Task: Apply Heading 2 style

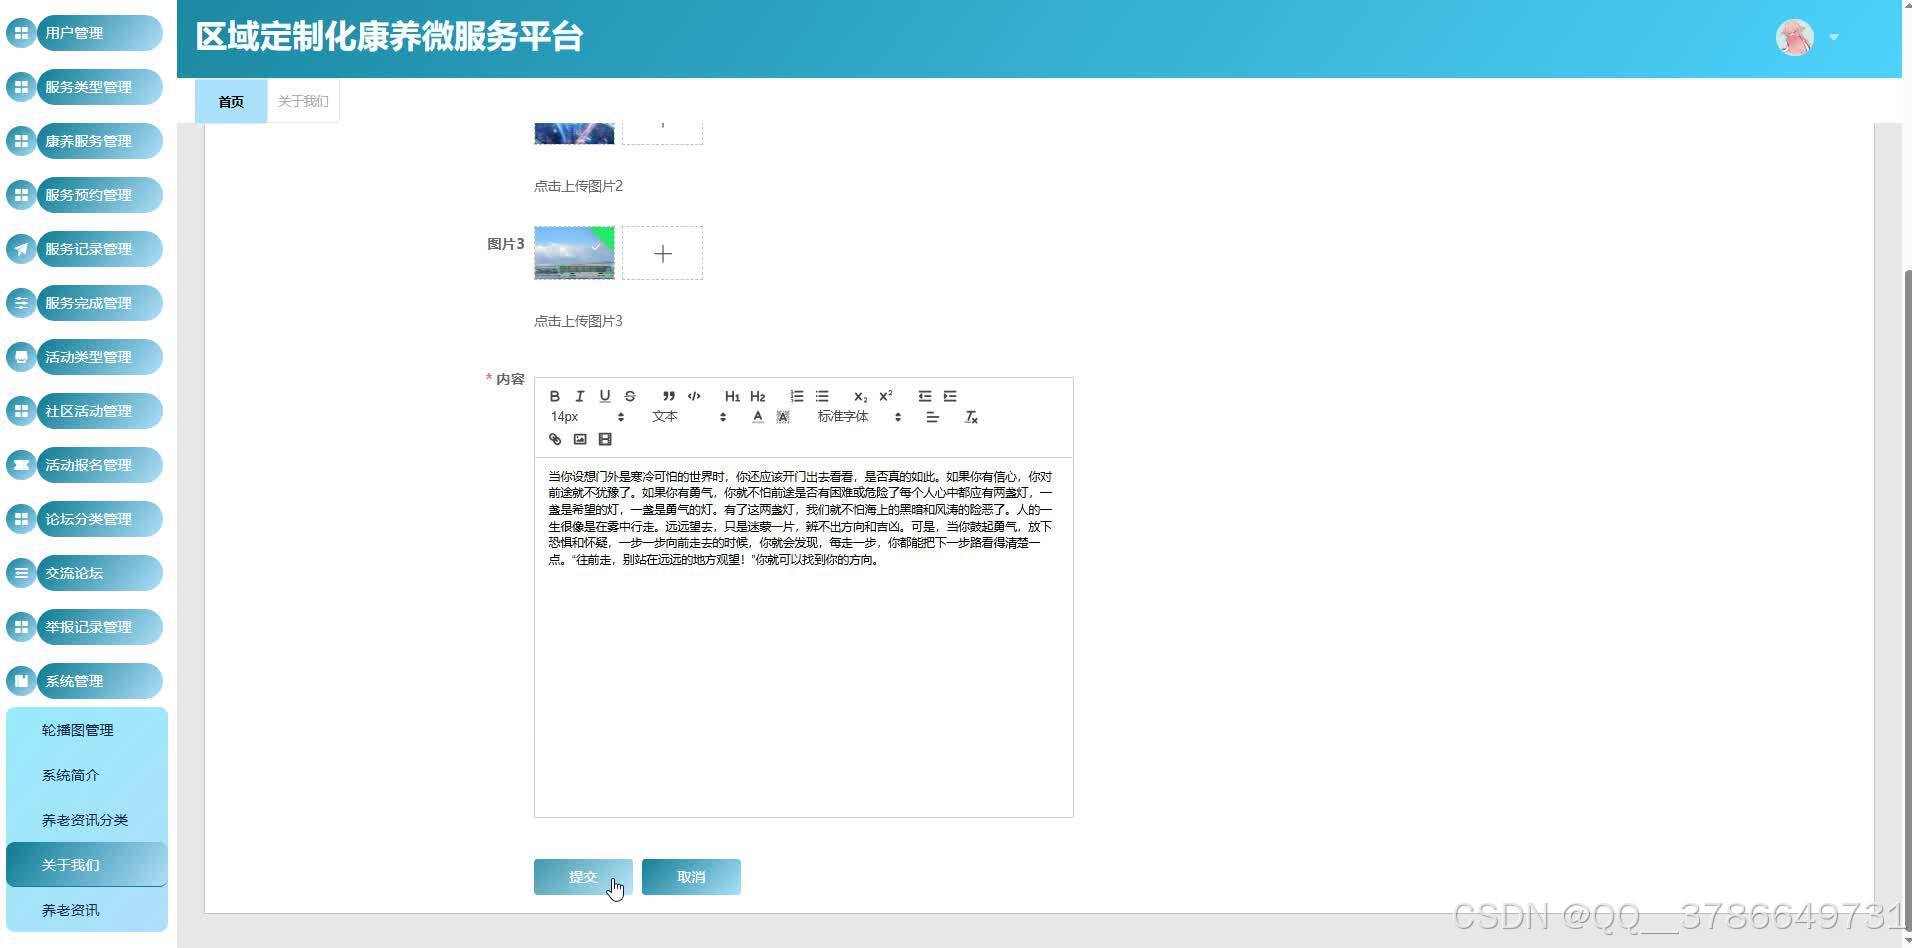Action: [x=758, y=396]
